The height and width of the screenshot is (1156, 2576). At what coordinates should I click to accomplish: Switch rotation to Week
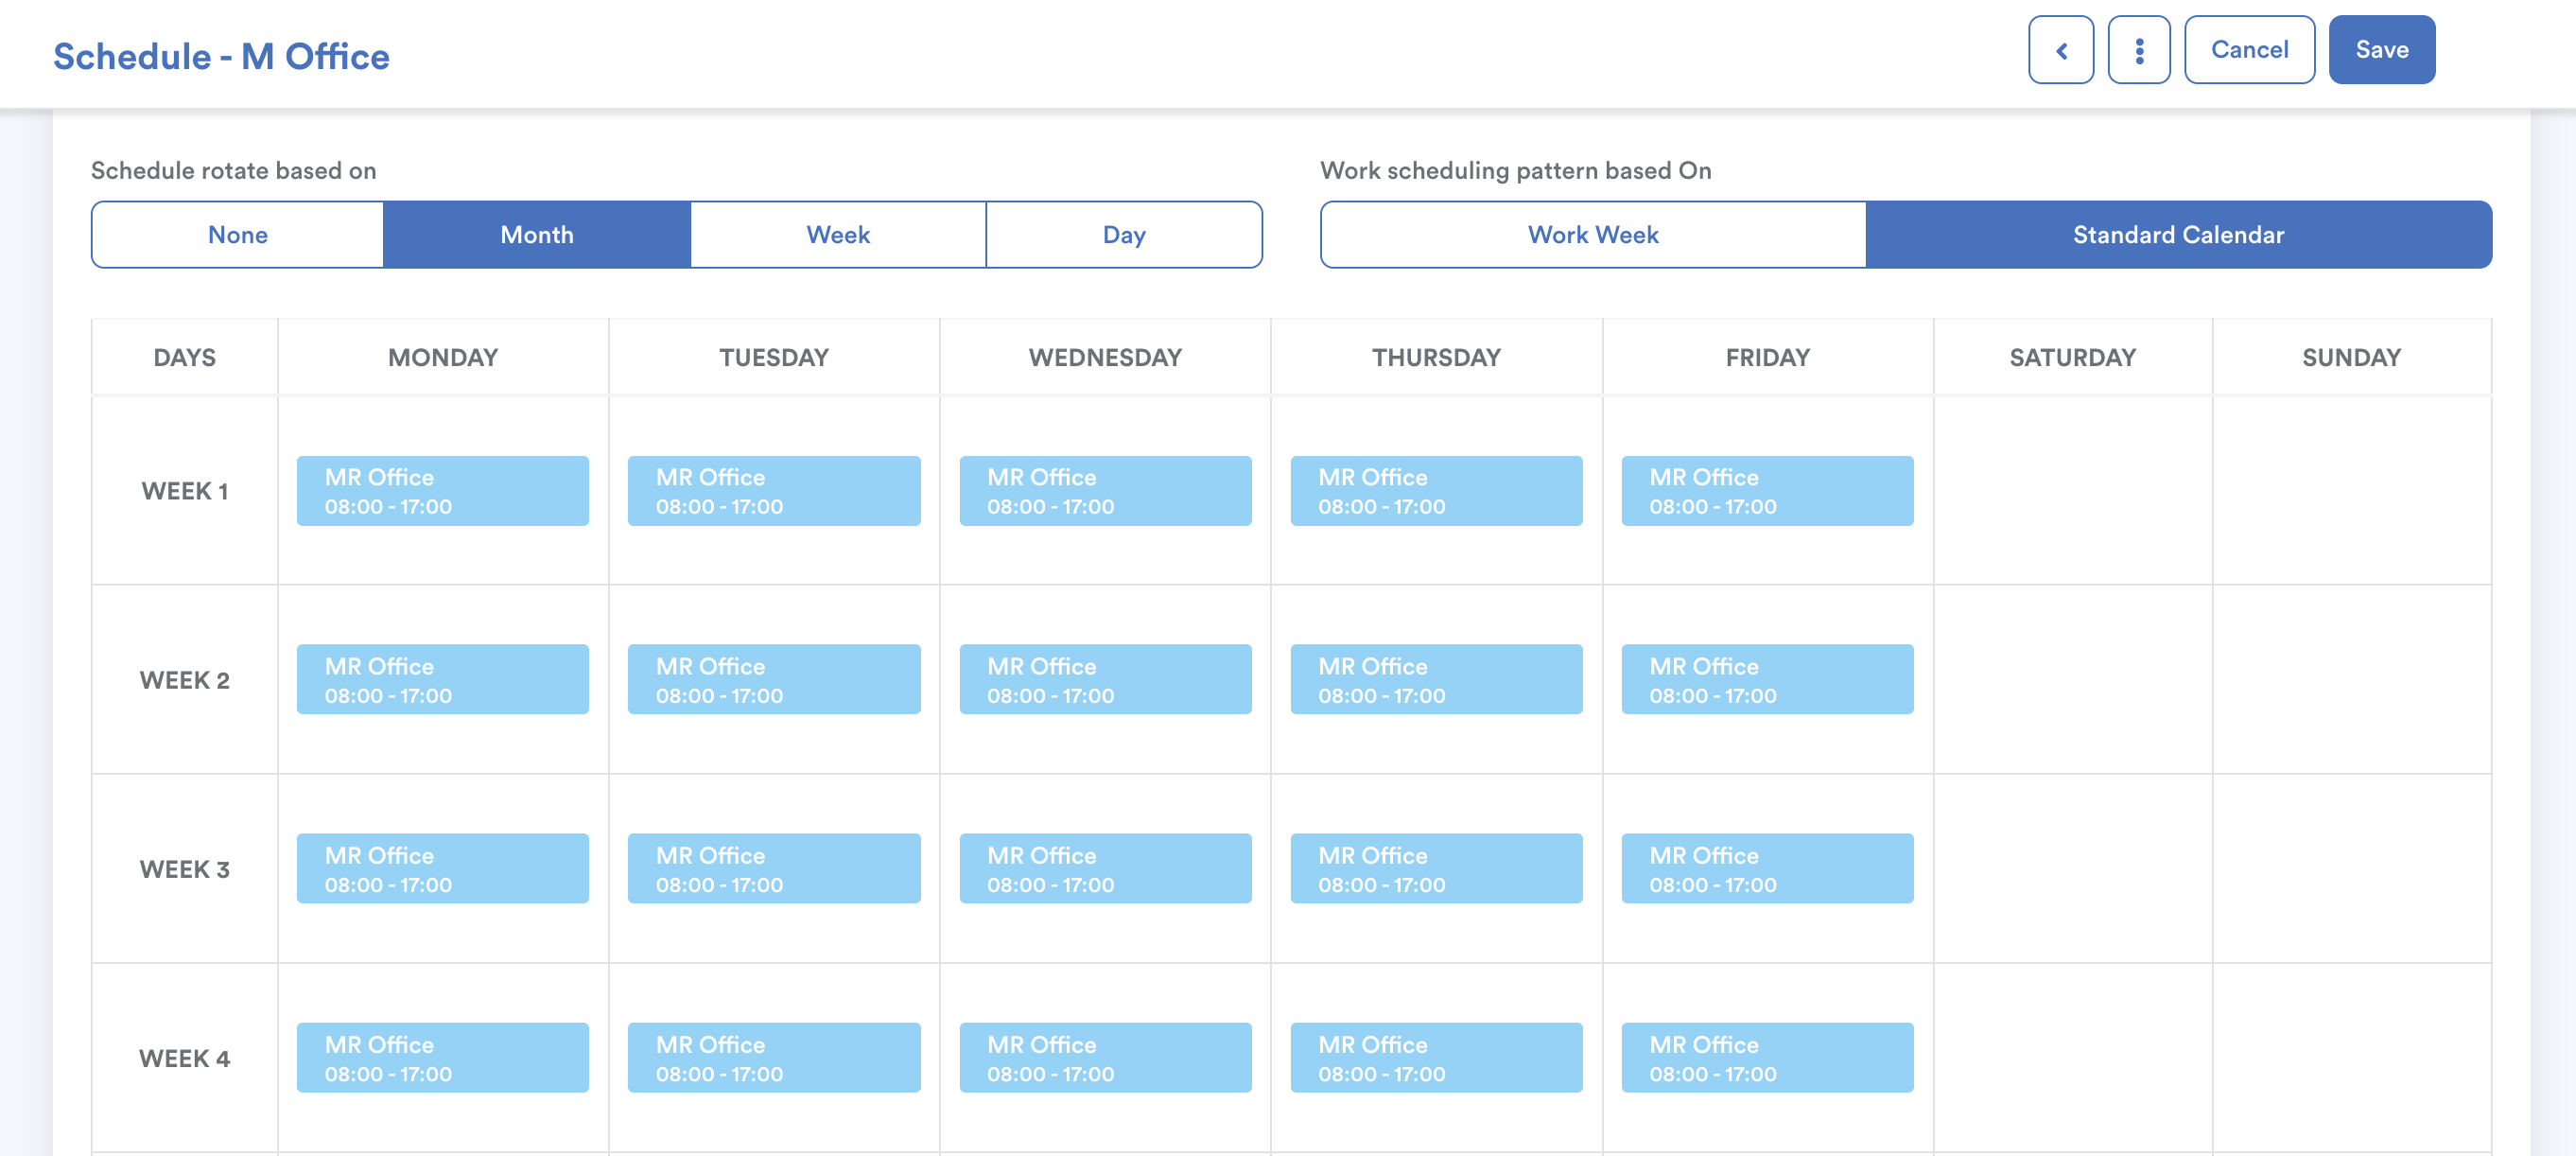[838, 235]
